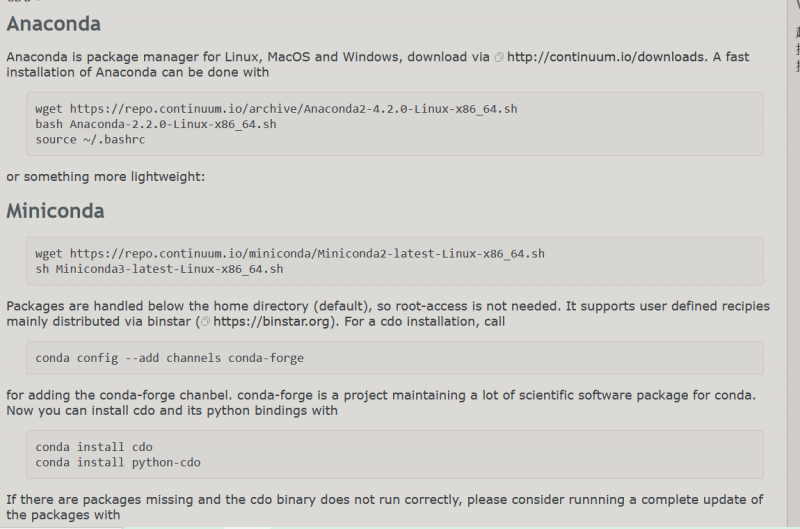Image resolution: width=800 pixels, height=529 pixels.
Task: Click the Miniconda section heading
Action: (55, 211)
